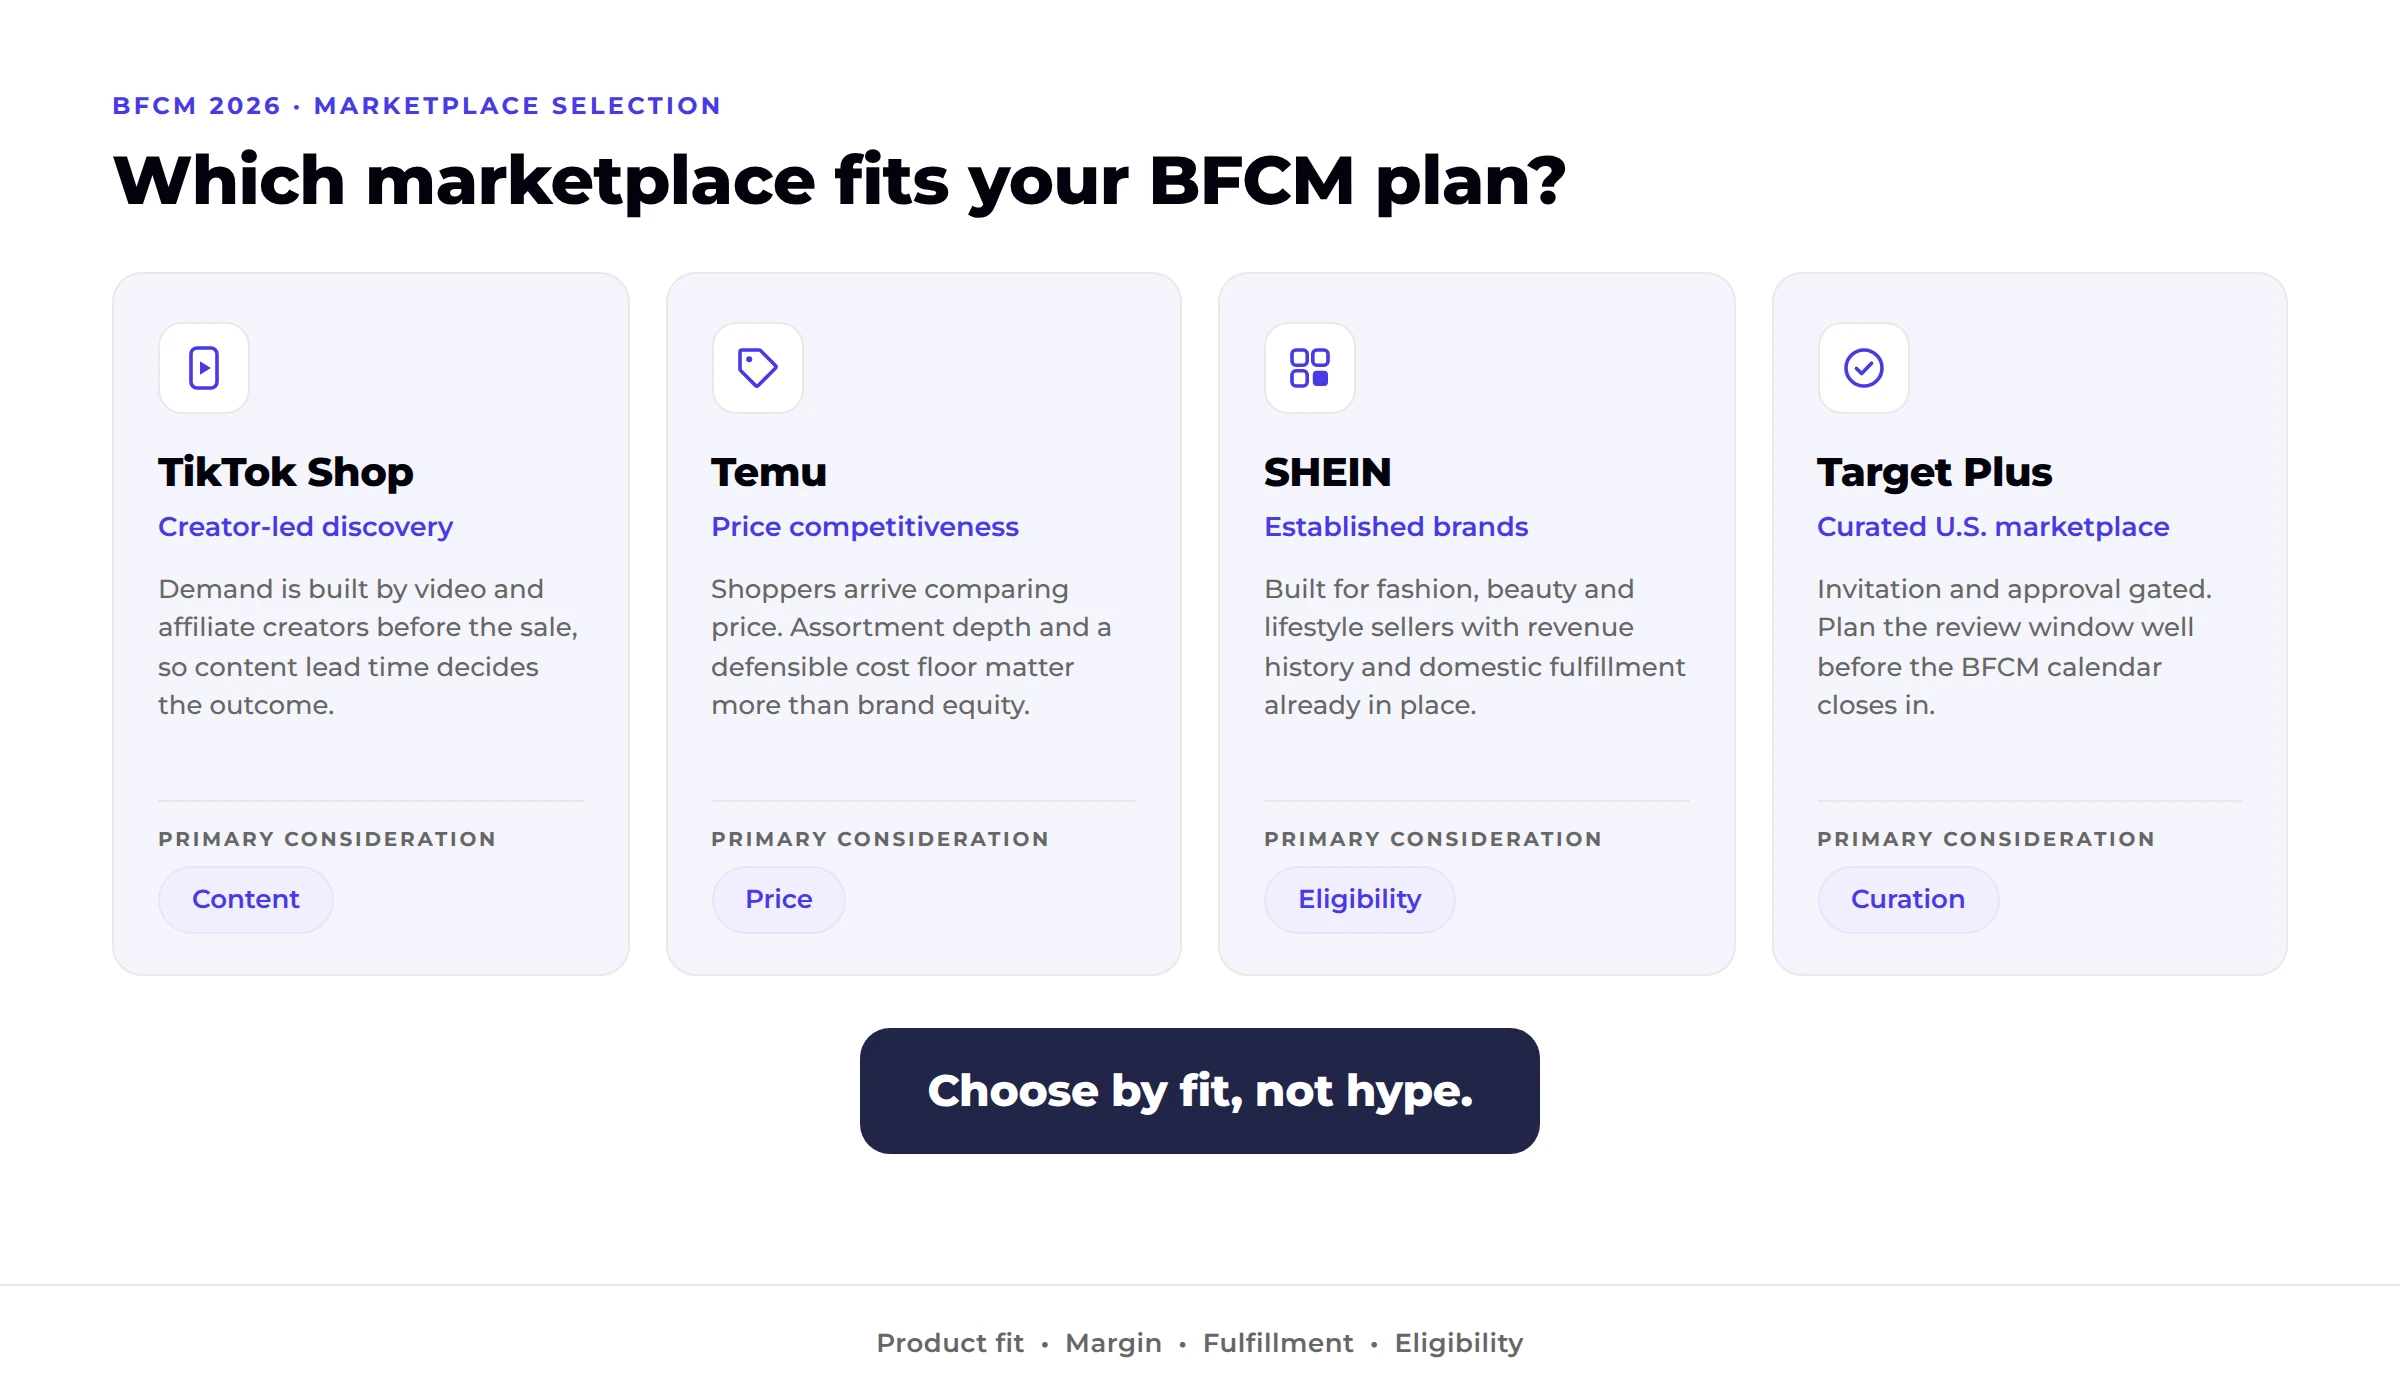The height and width of the screenshot is (1400, 2400).
Task: Select the Curation pill tag
Action: pyautogui.click(x=1908, y=899)
